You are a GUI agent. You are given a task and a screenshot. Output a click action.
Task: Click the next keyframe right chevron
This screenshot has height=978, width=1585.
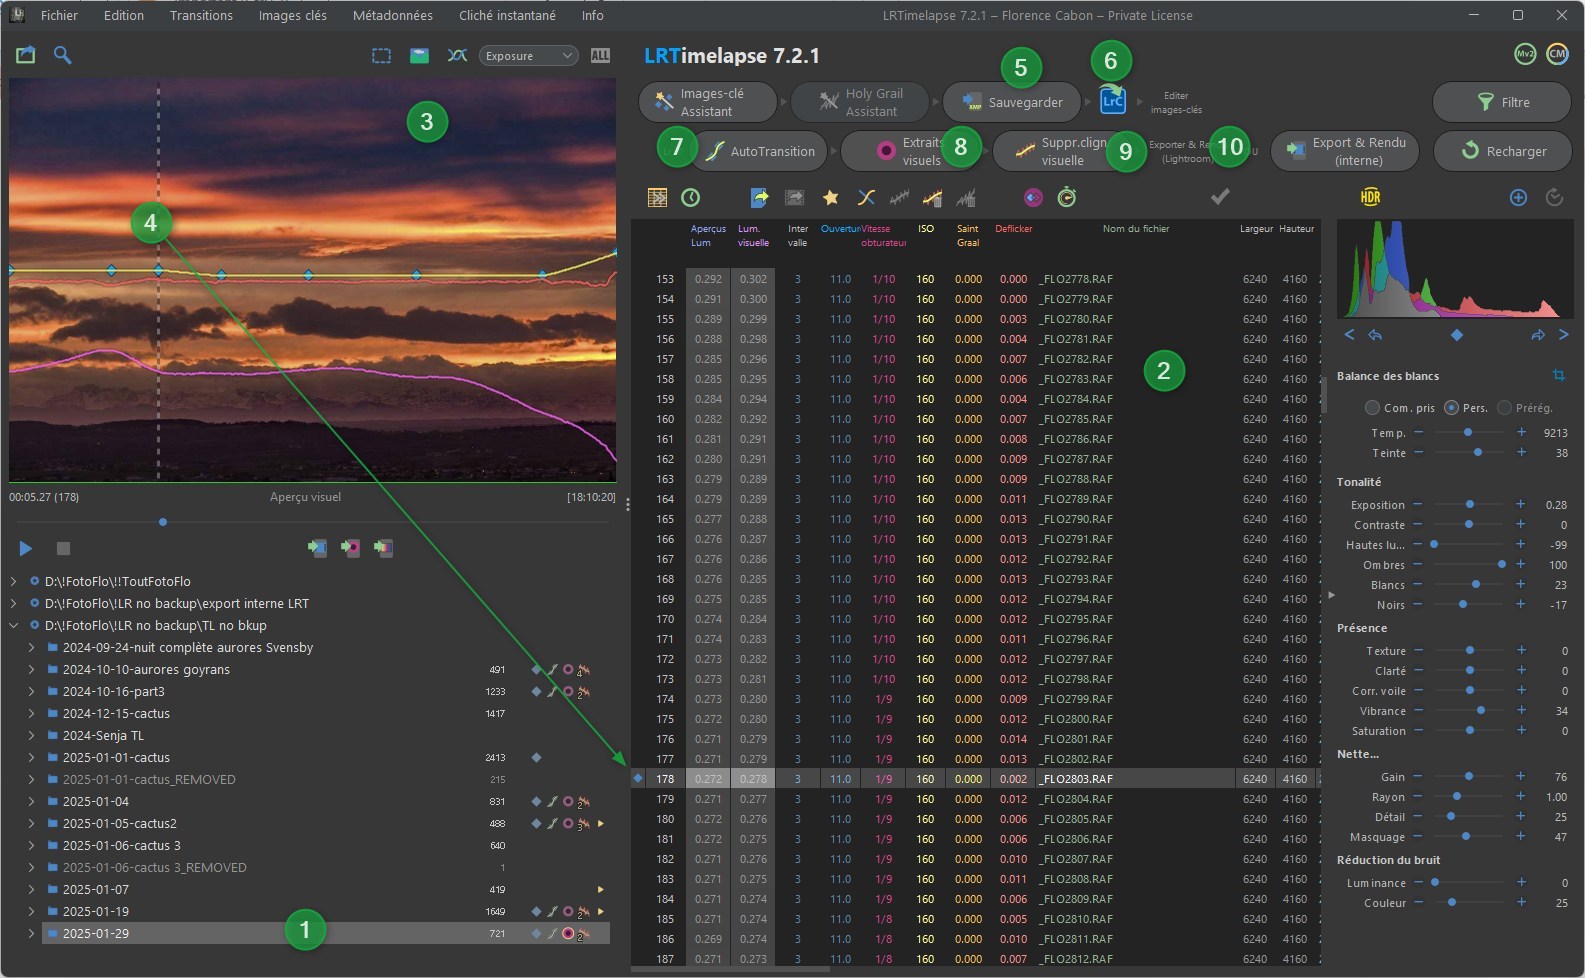1564,335
